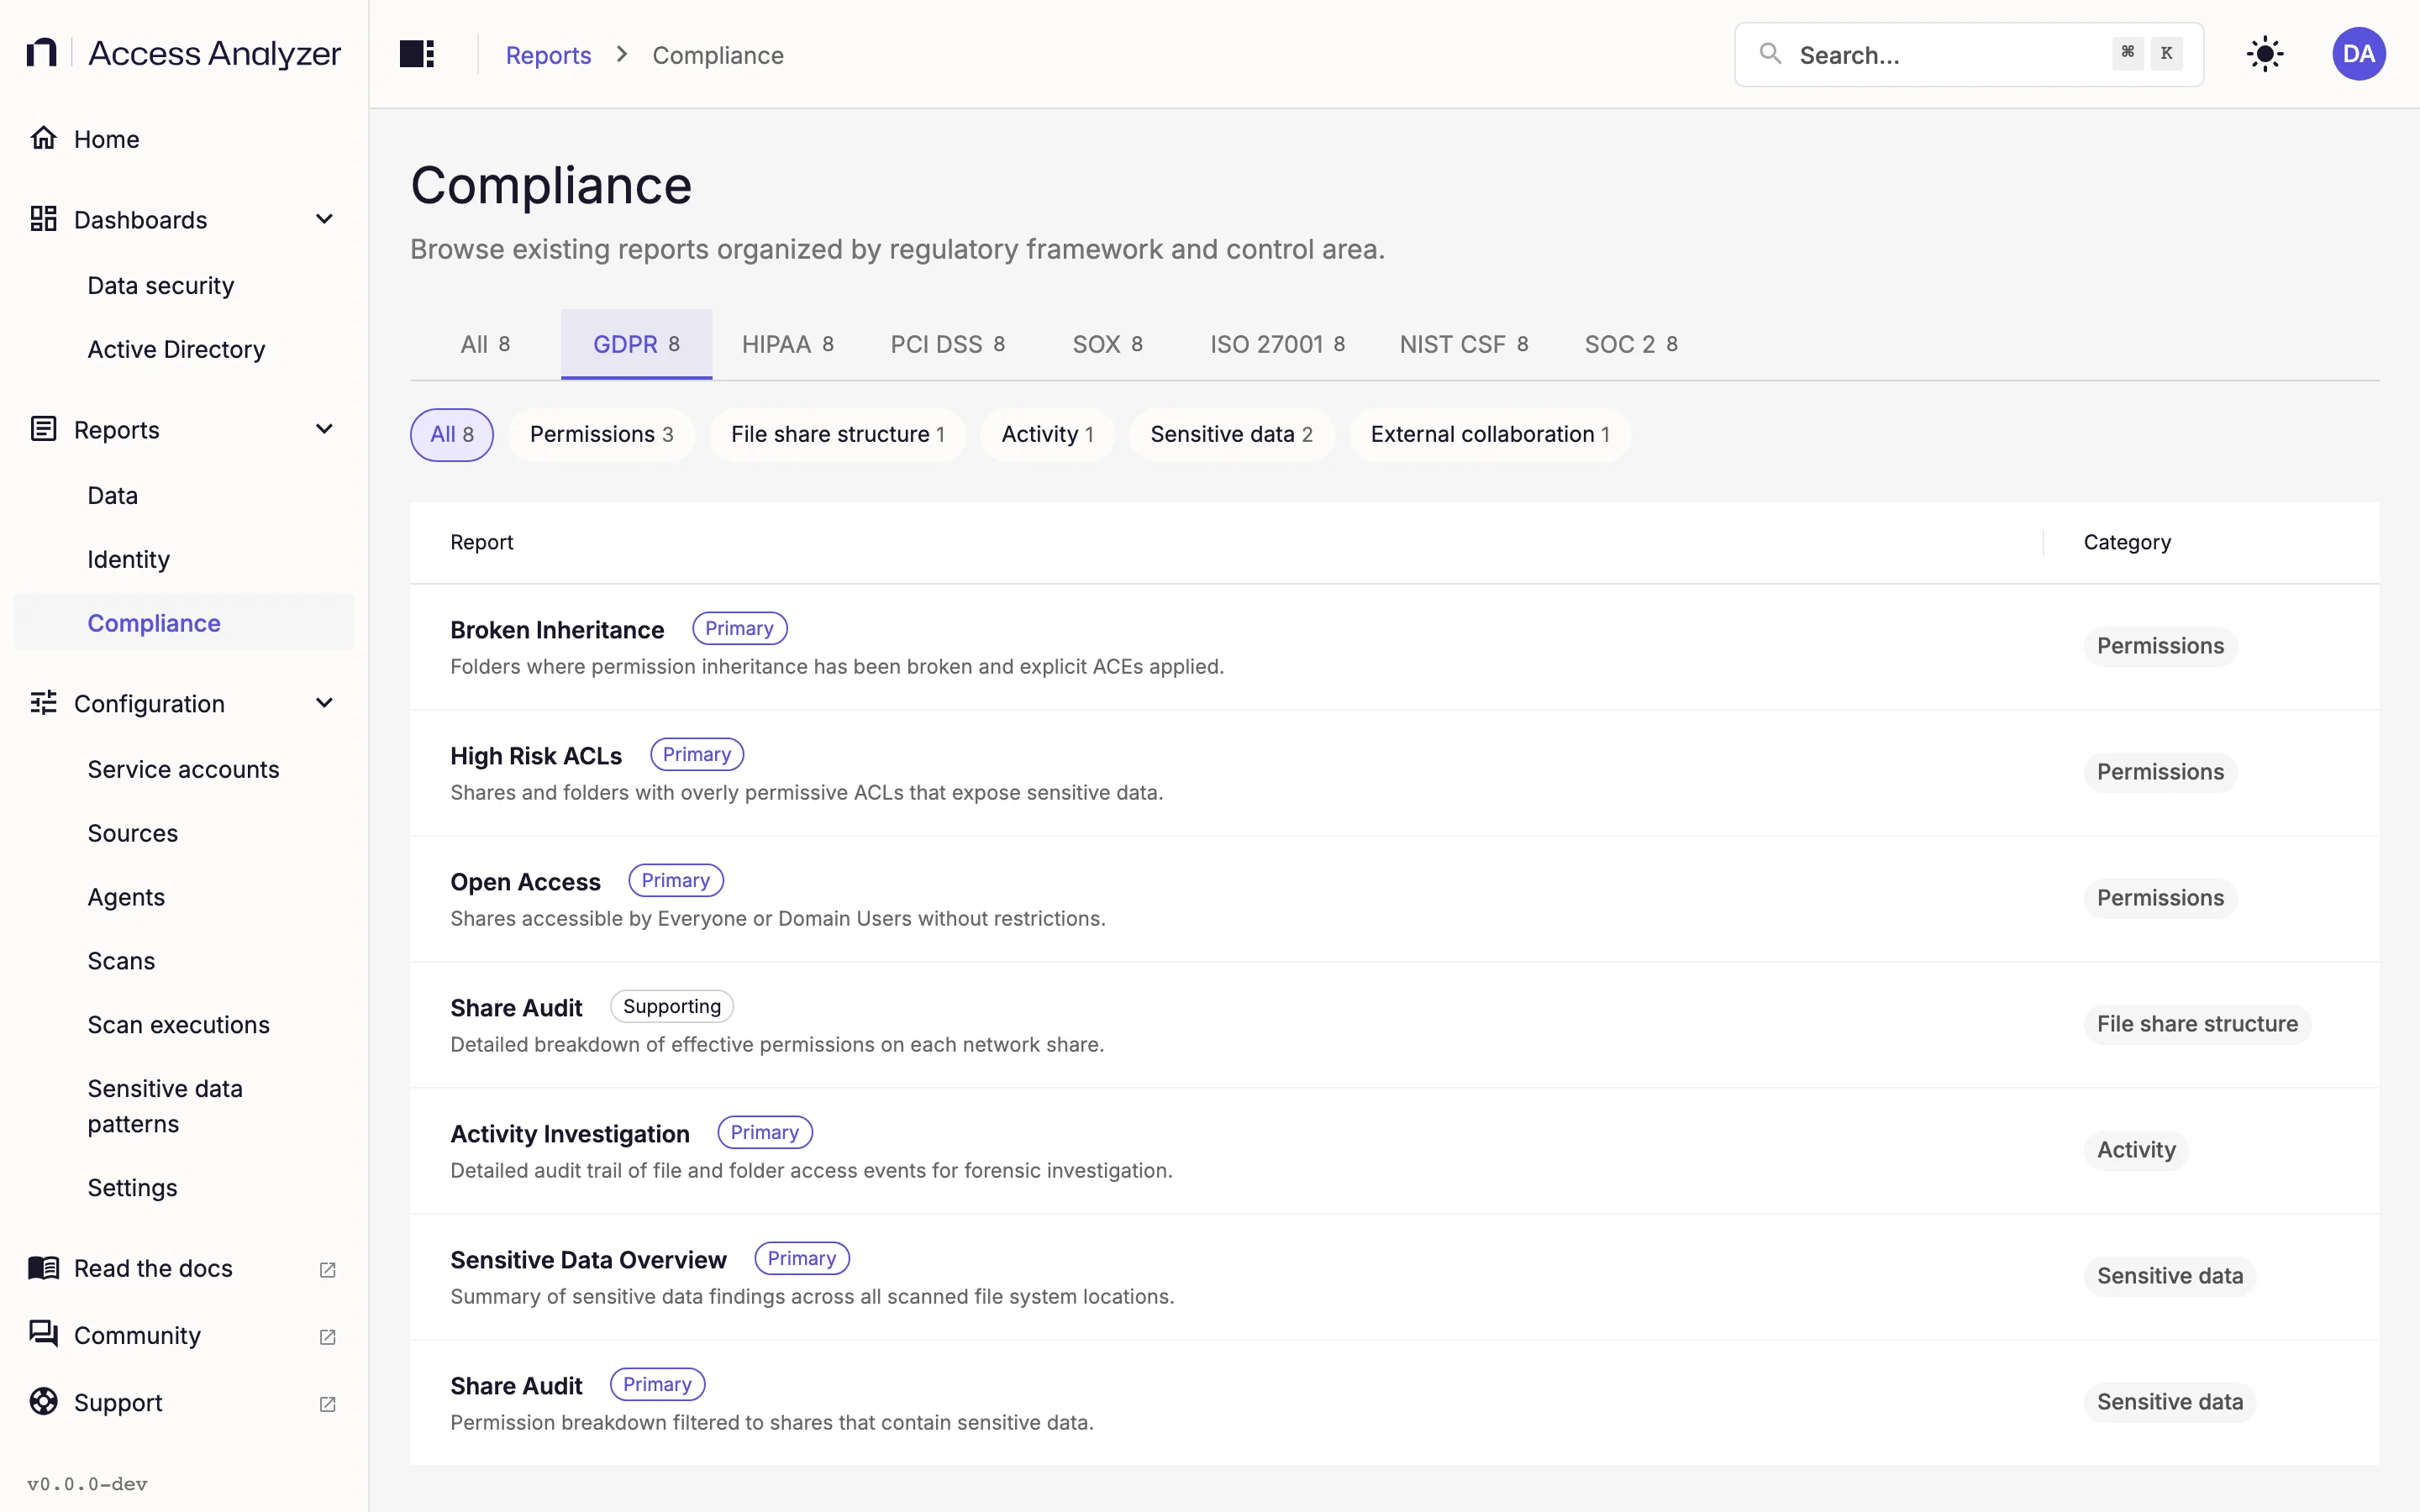This screenshot has height=1512, width=2420.
Task: Select the GDPR tab
Action: pos(637,344)
